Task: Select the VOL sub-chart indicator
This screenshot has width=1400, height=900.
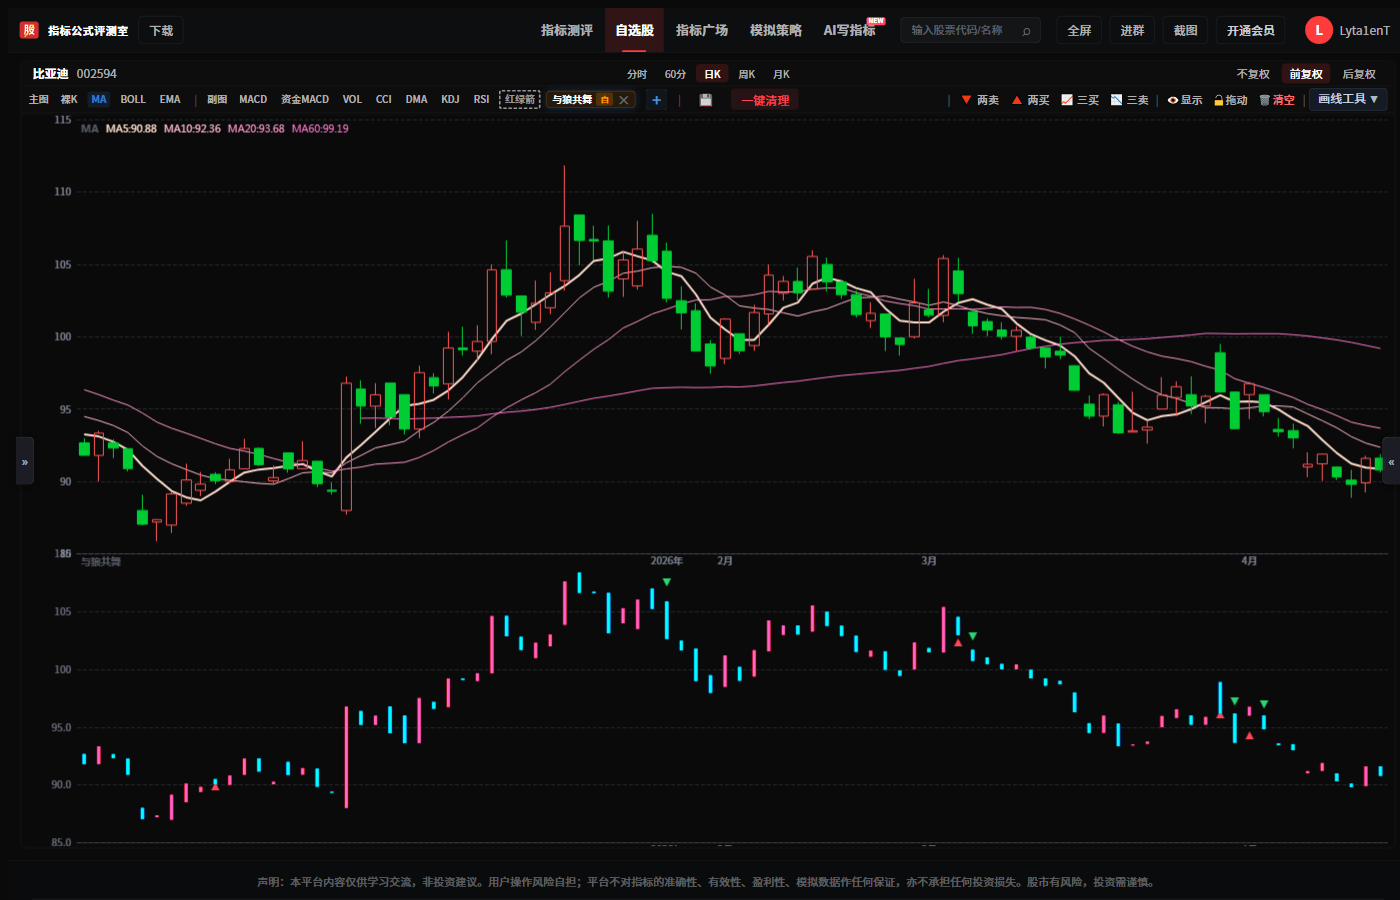Action: click(x=352, y=100)
